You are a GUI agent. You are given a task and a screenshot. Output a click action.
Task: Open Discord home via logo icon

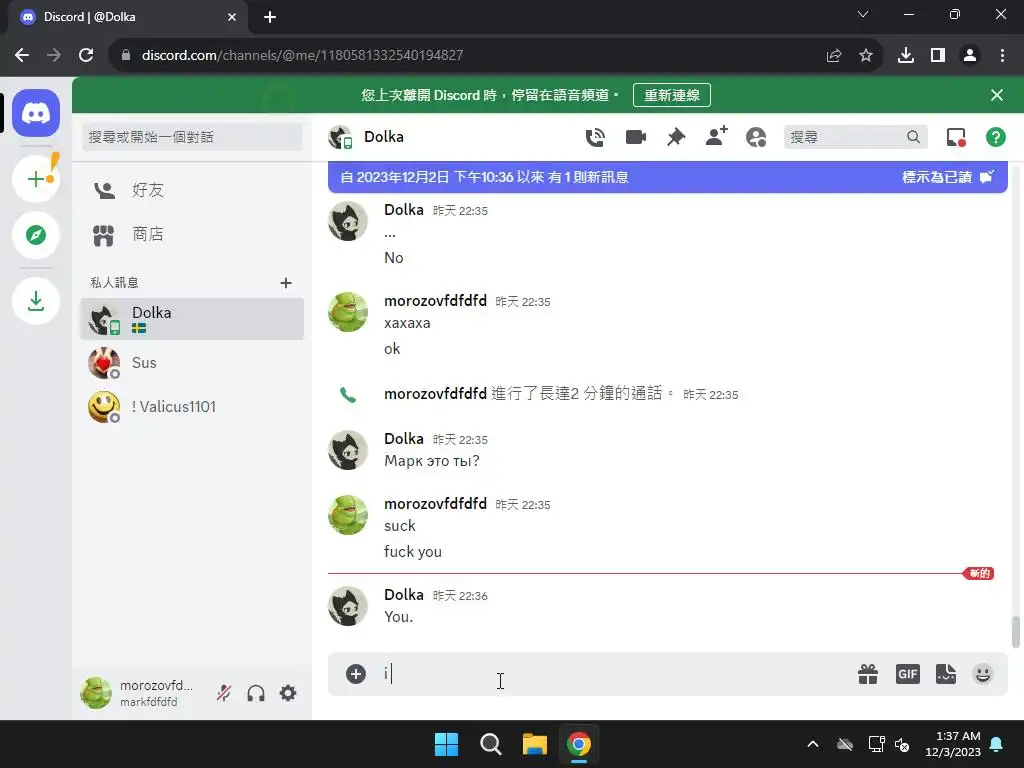[36, 113]
